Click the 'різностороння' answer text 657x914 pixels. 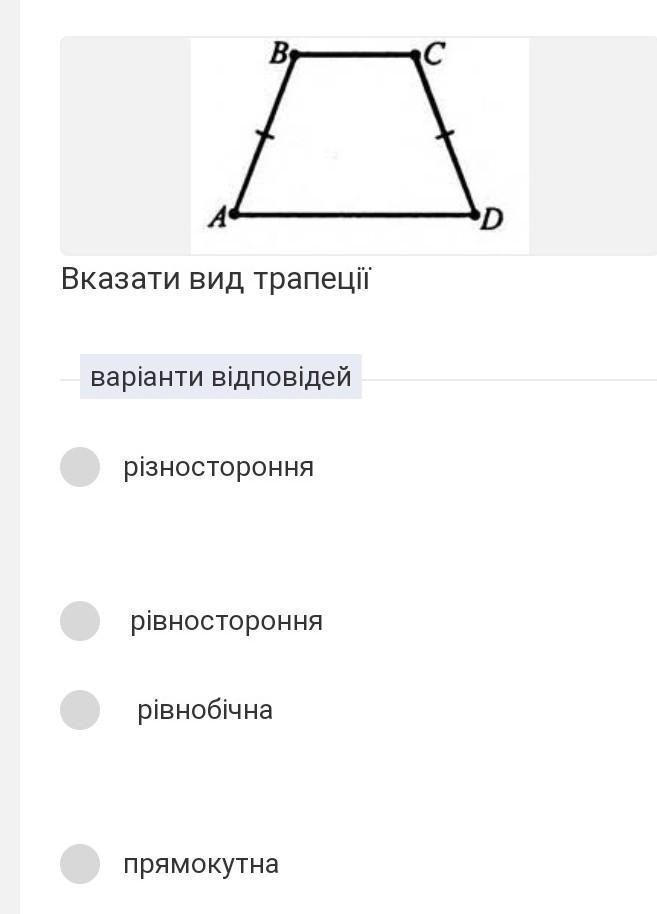point(218,467)
